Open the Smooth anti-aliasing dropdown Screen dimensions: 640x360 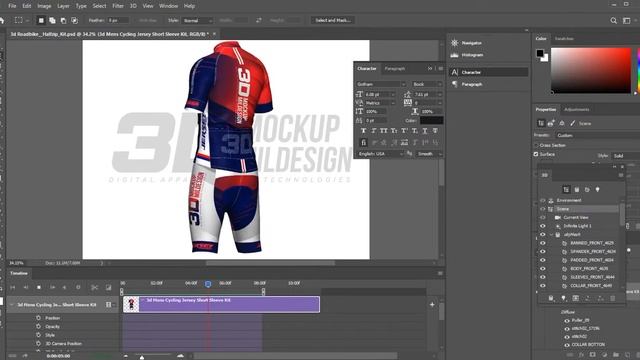pyautogui.click(x=429, y=154)
